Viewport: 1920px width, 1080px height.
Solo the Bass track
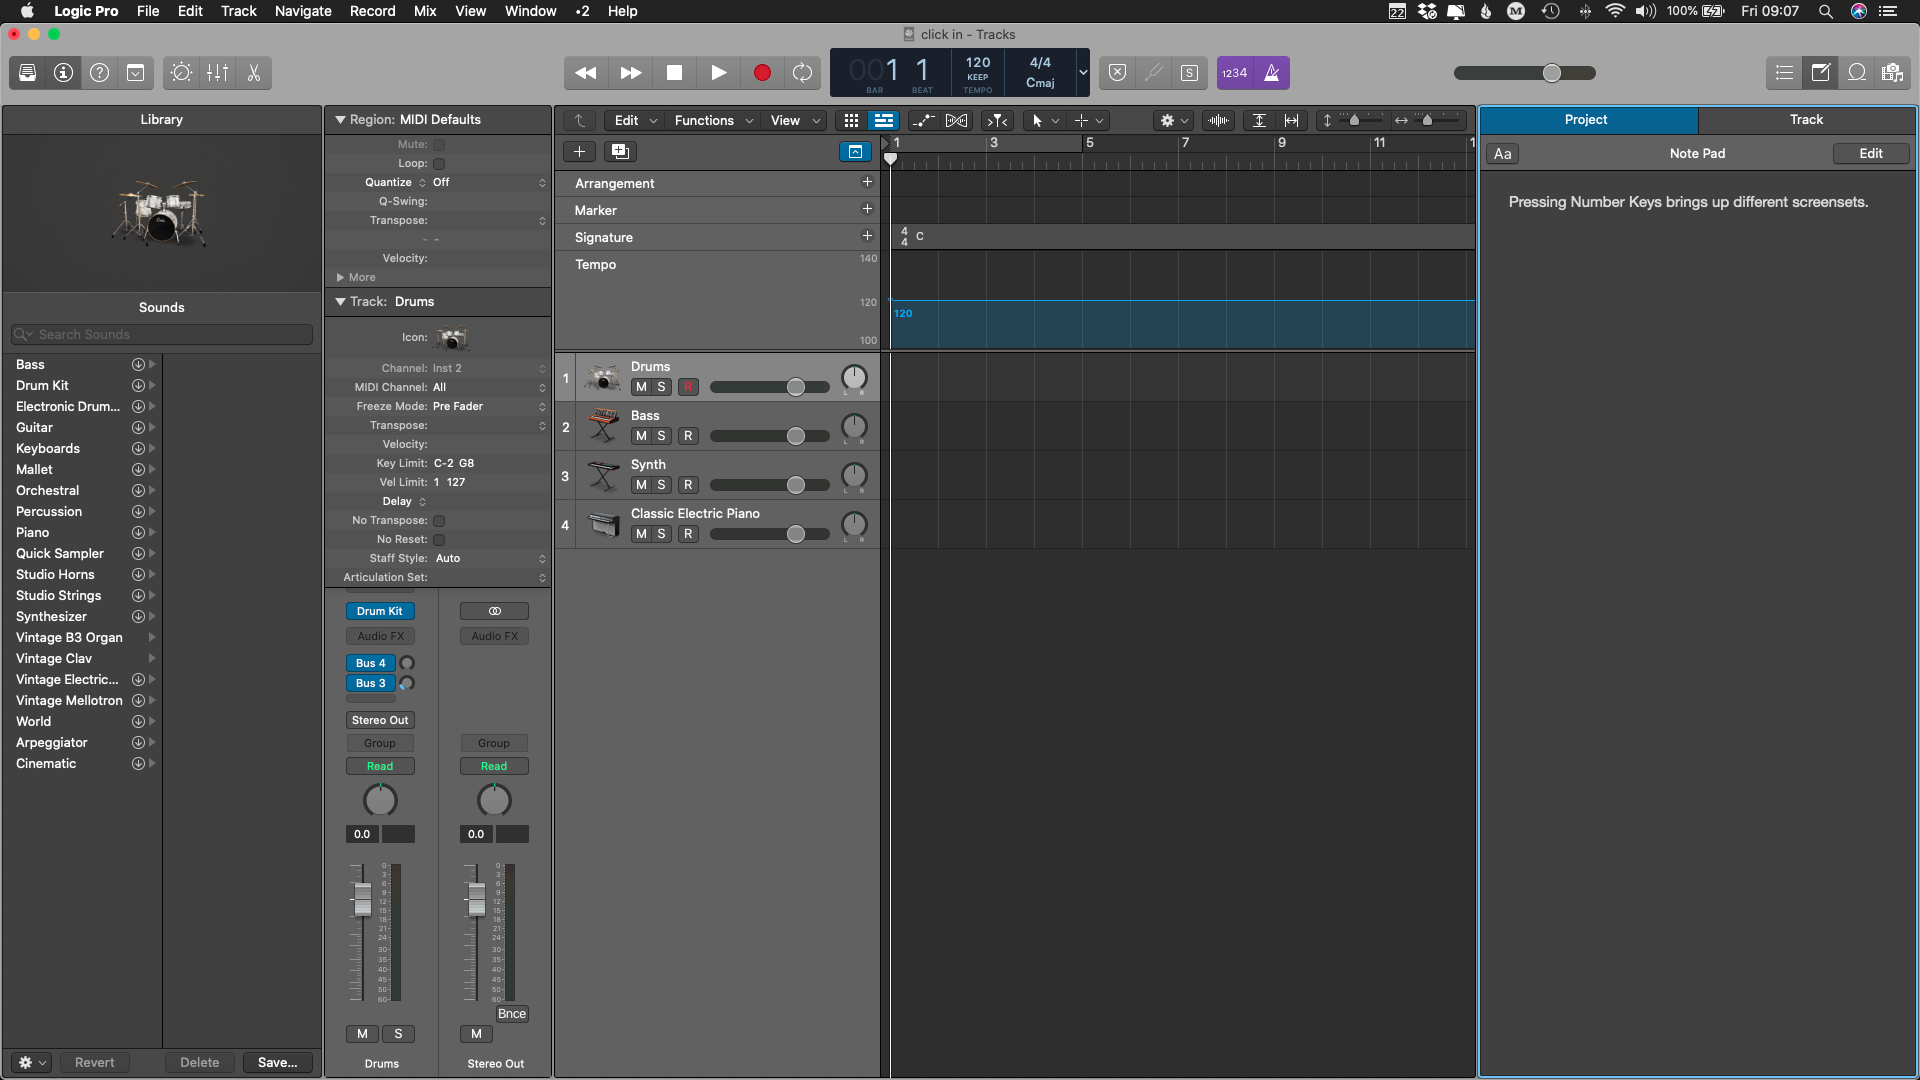[661, 436]
